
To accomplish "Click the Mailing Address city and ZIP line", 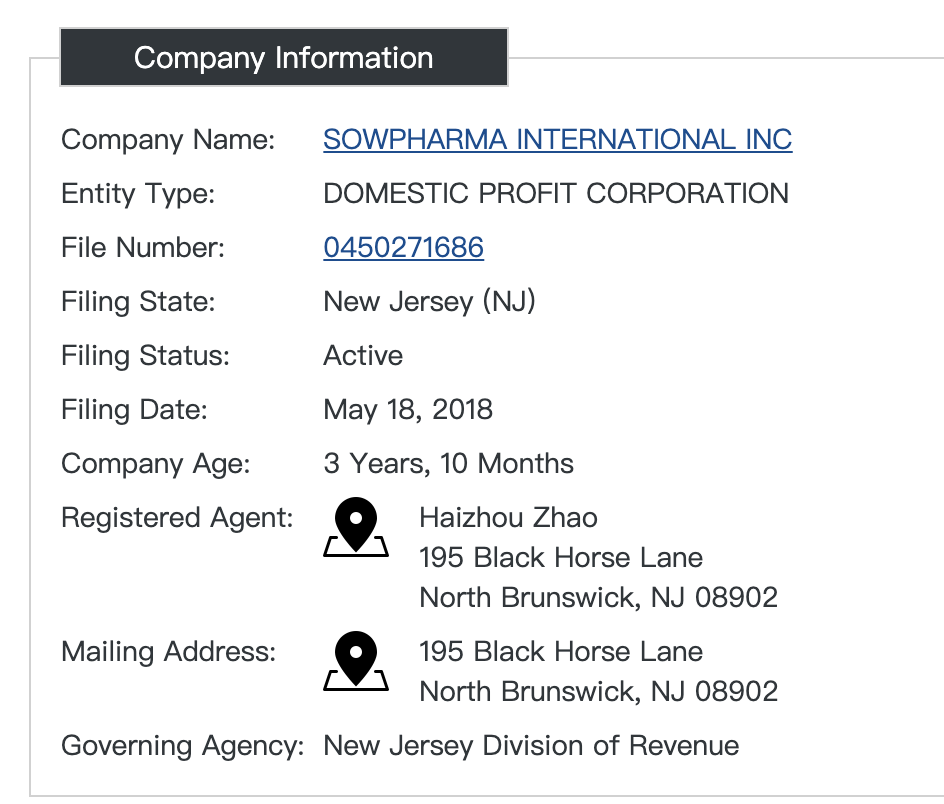I will [x=598, y=692].
